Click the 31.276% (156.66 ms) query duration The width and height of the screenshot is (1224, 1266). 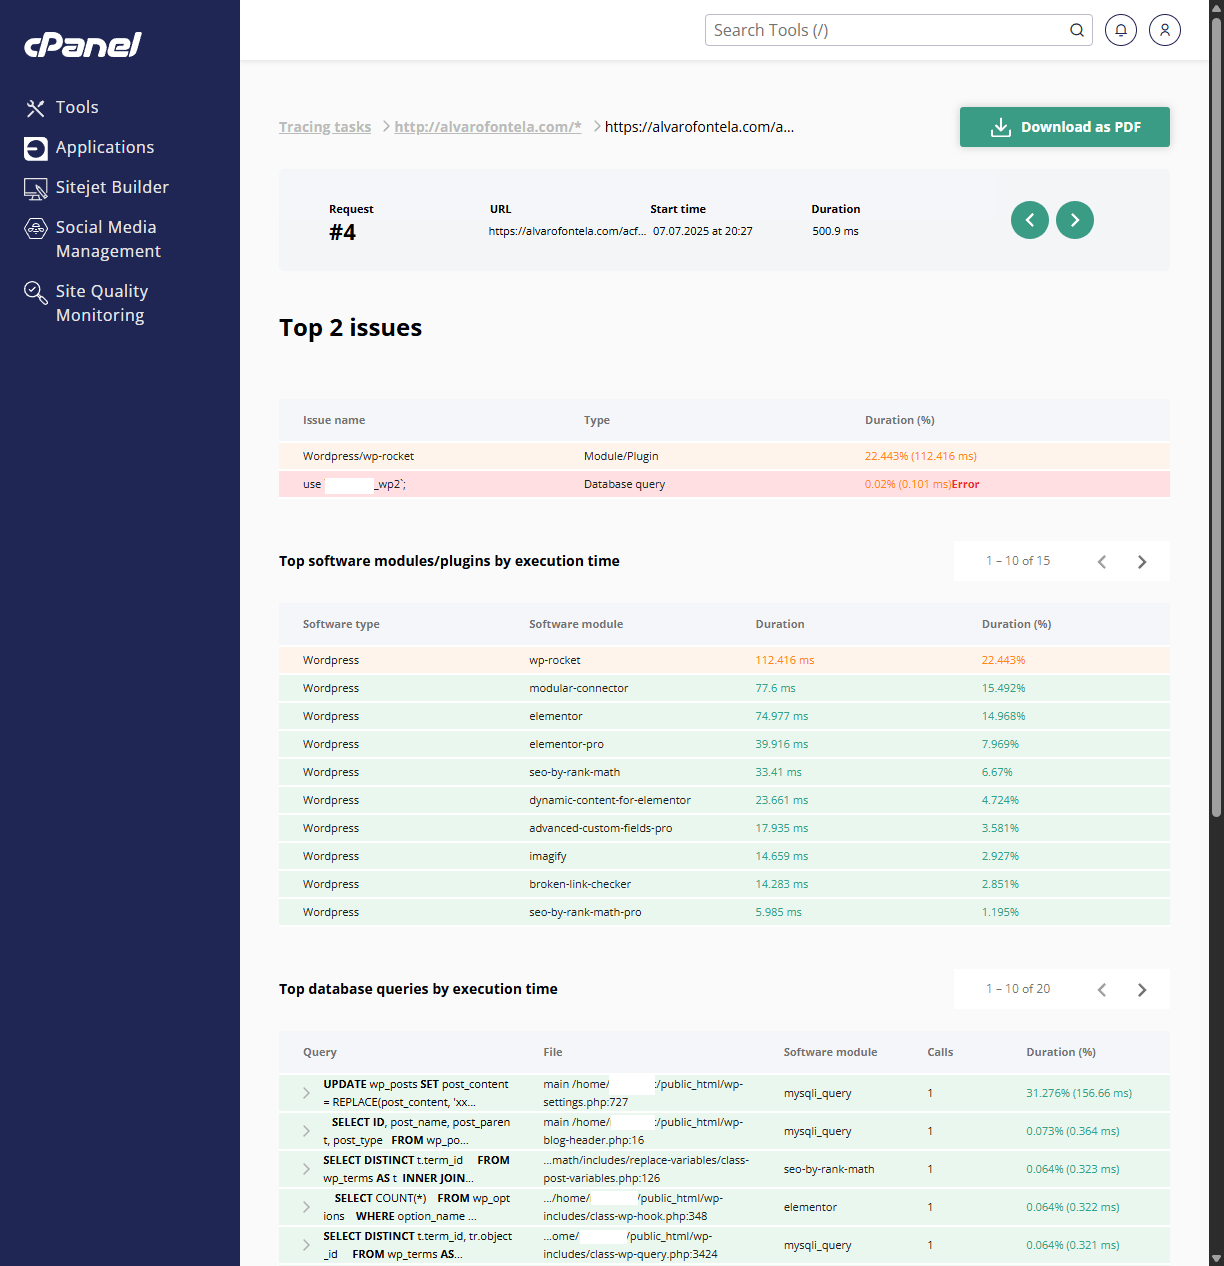[1079, 1093]
